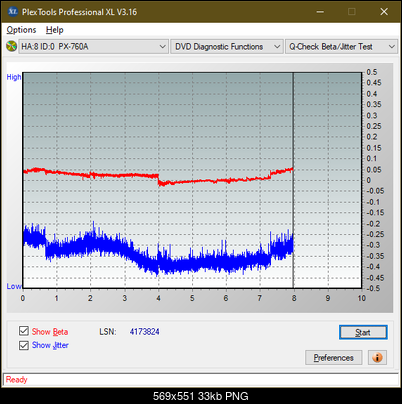The width and height of the screenshot is (402, 404).
Task: Start the Beta/Jitter test
Action: point(363,332)
